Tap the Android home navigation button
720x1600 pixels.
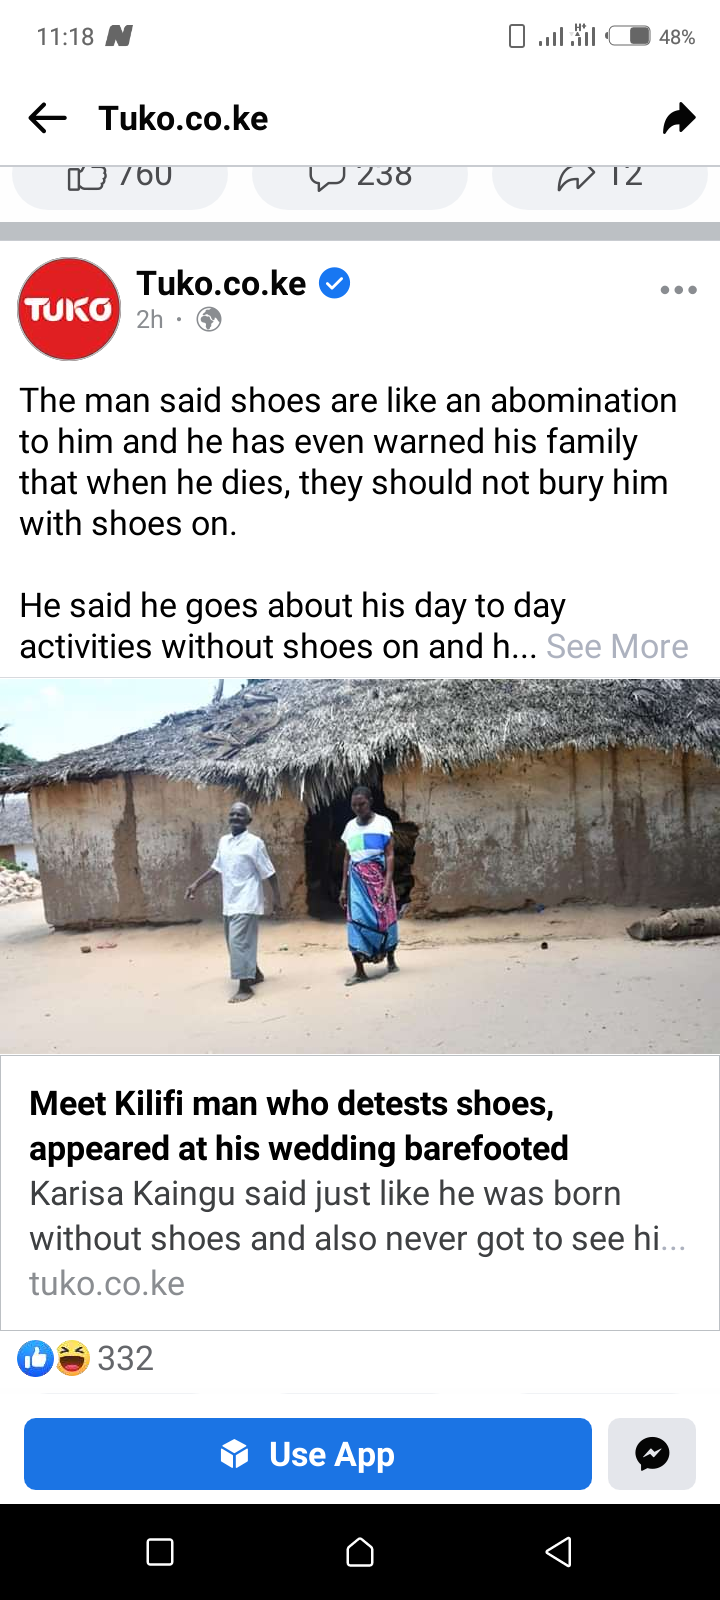click(x=360, y=1552)
